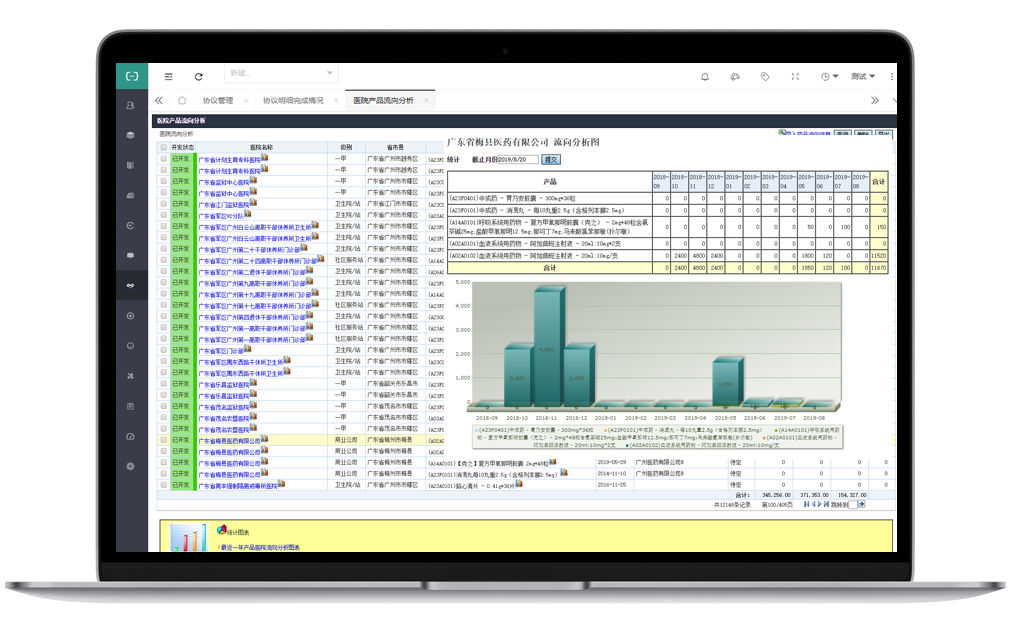The image size is (1018, 628).
Task: Open the 新建 dropdown combo box
Action: 281,73
